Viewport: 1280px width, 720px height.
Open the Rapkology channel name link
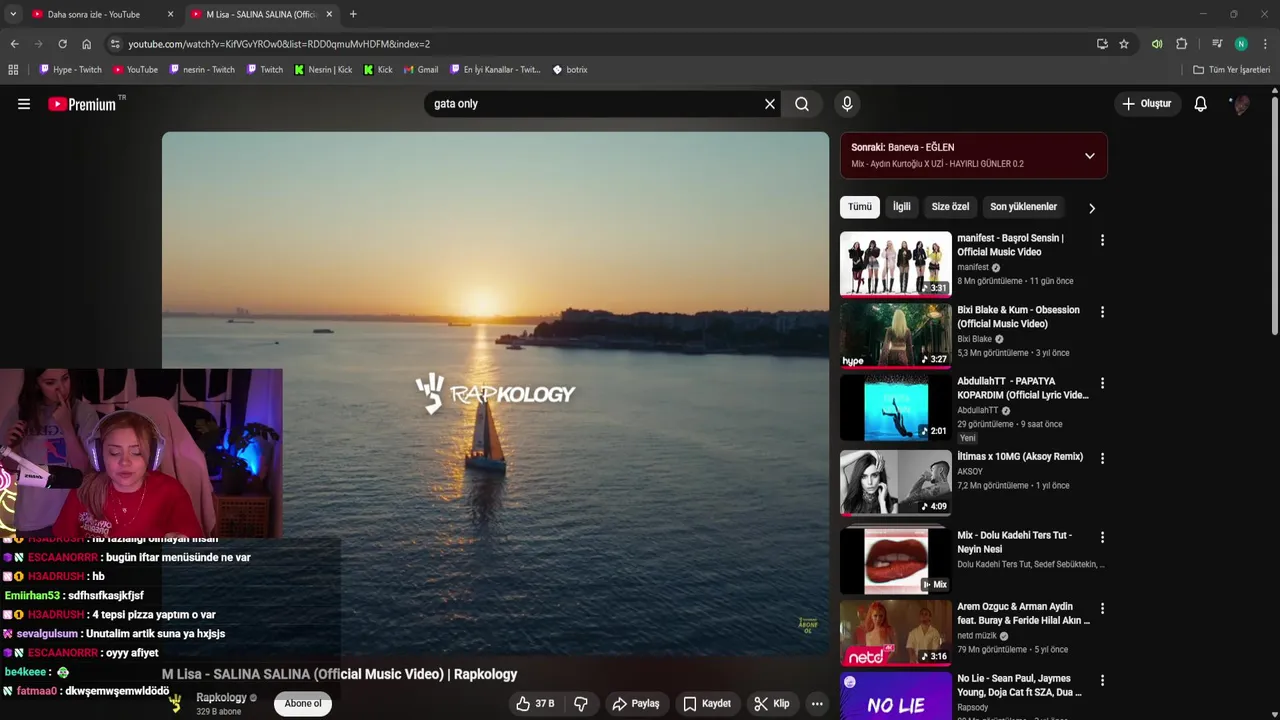coord(221,698)
